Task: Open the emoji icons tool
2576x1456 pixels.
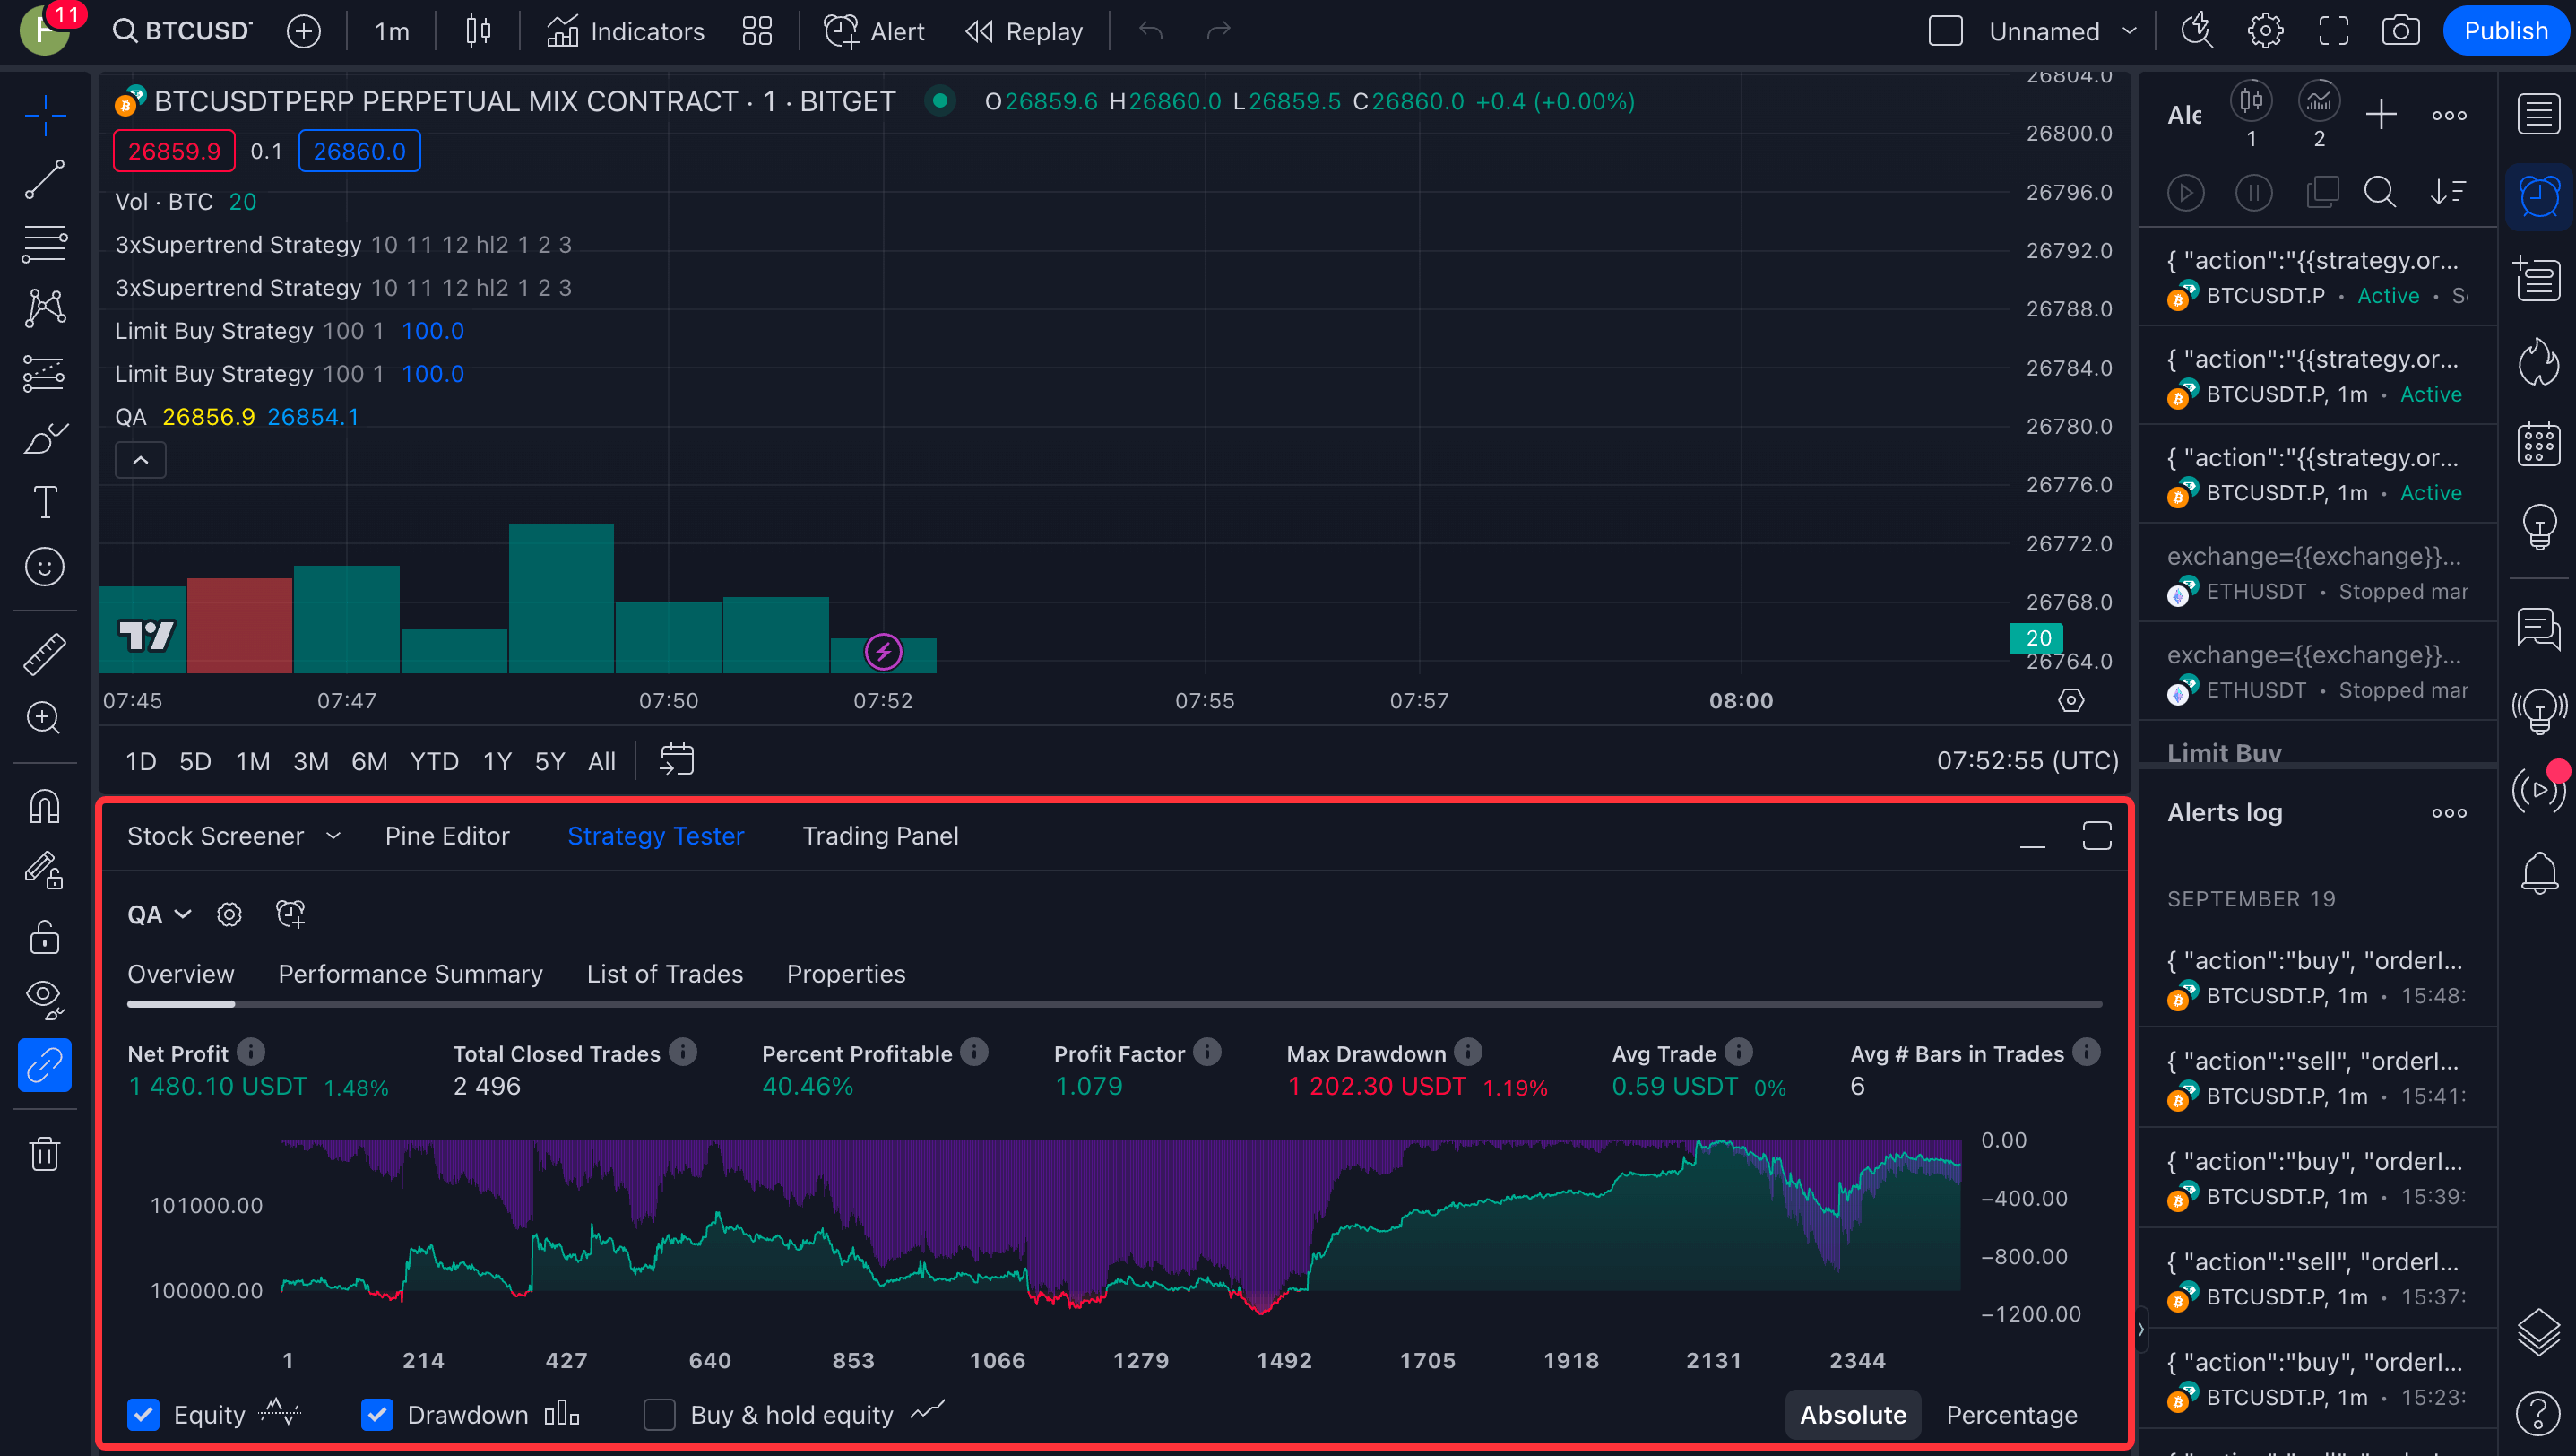Action: (45, 567)
